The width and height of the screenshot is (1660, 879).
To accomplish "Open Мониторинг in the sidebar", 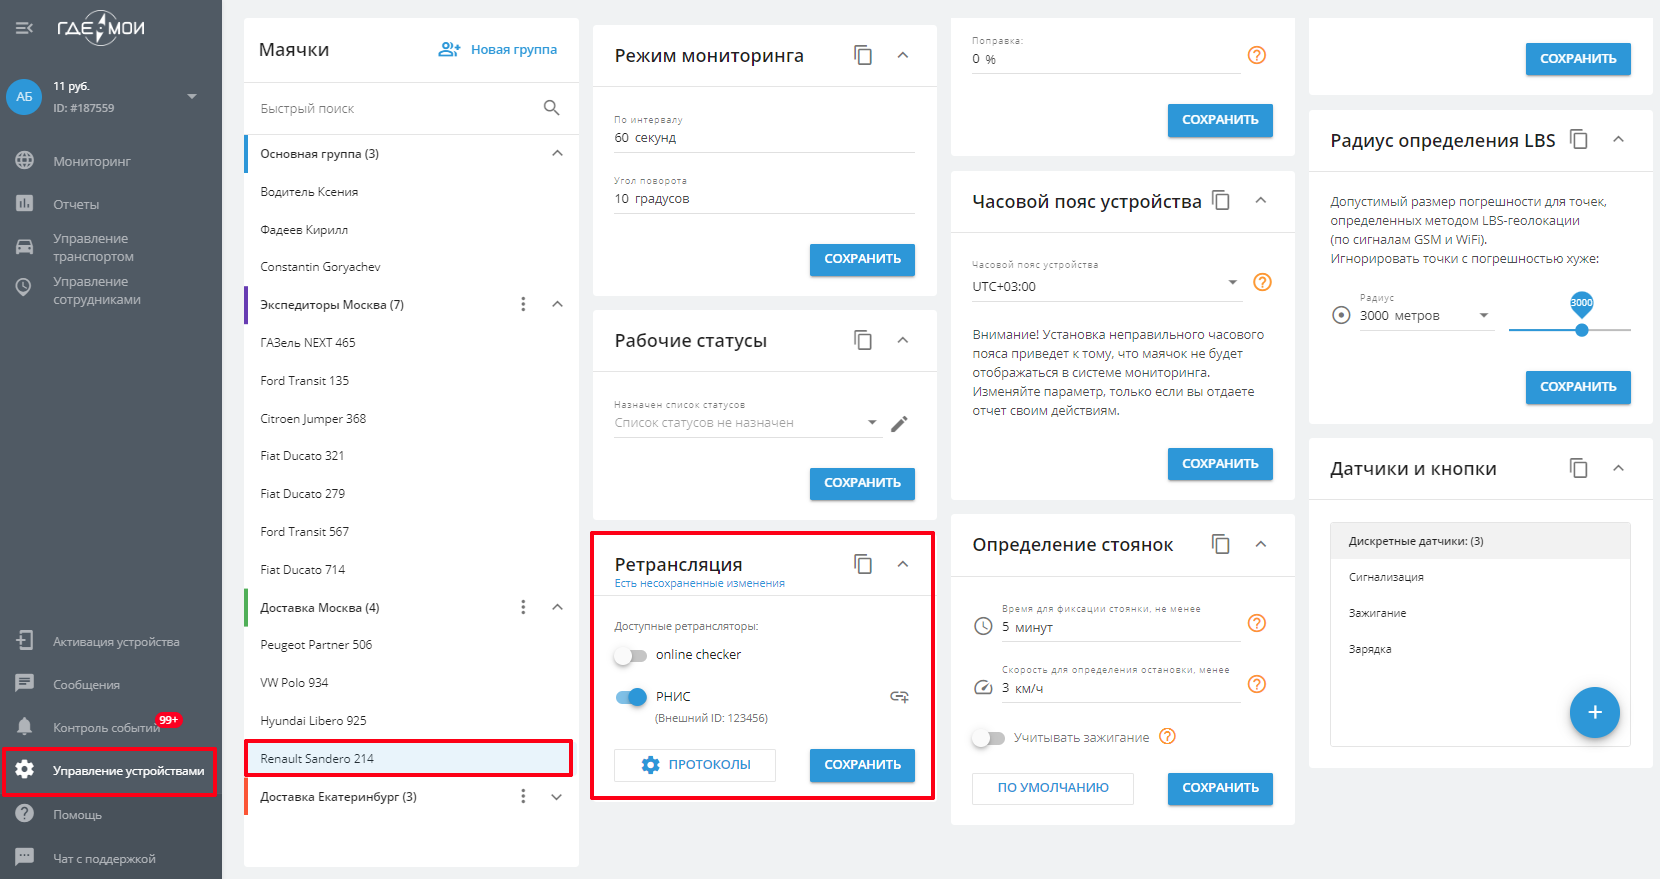I will pyautogui.click(x=92, y=161).
